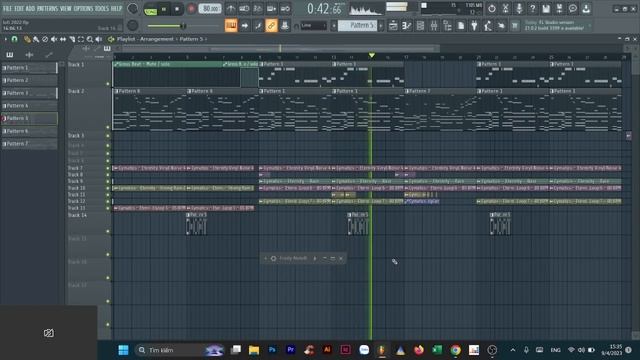Click arrow left of Pattern 5 selector
Viewport: 640px width, 360px height.
click(x=334, y=26)
